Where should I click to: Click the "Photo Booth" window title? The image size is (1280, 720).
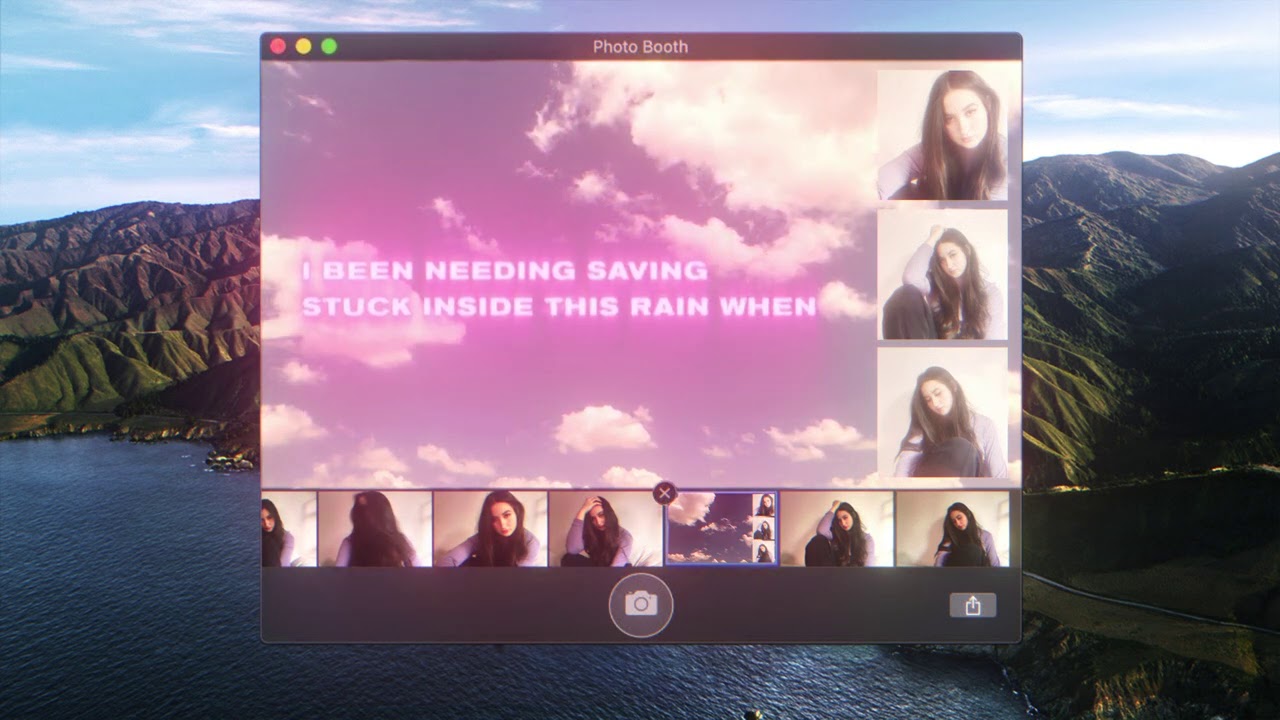click(640, 47)
